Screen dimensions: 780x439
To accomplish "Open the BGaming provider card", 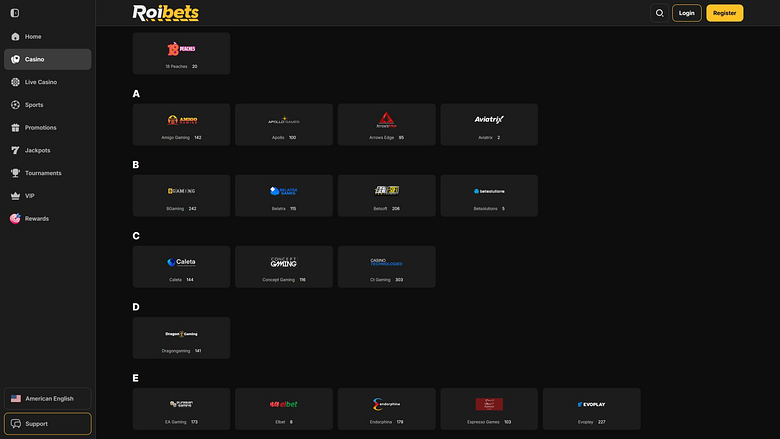I will click(x=182, y=196).
